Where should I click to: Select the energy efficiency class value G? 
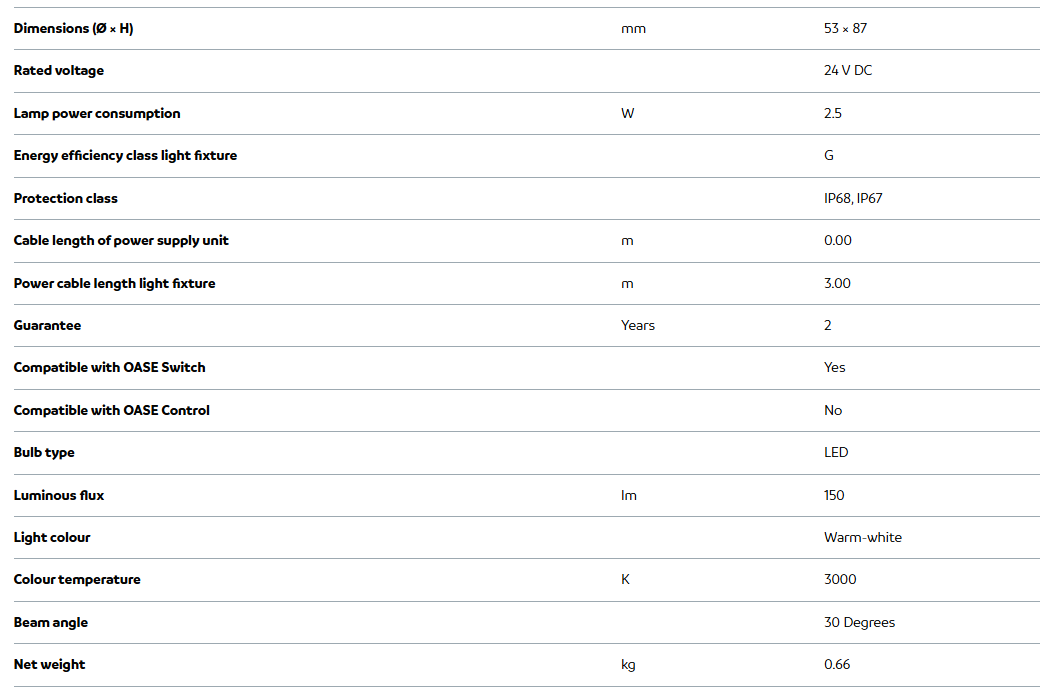coord(829,156)
